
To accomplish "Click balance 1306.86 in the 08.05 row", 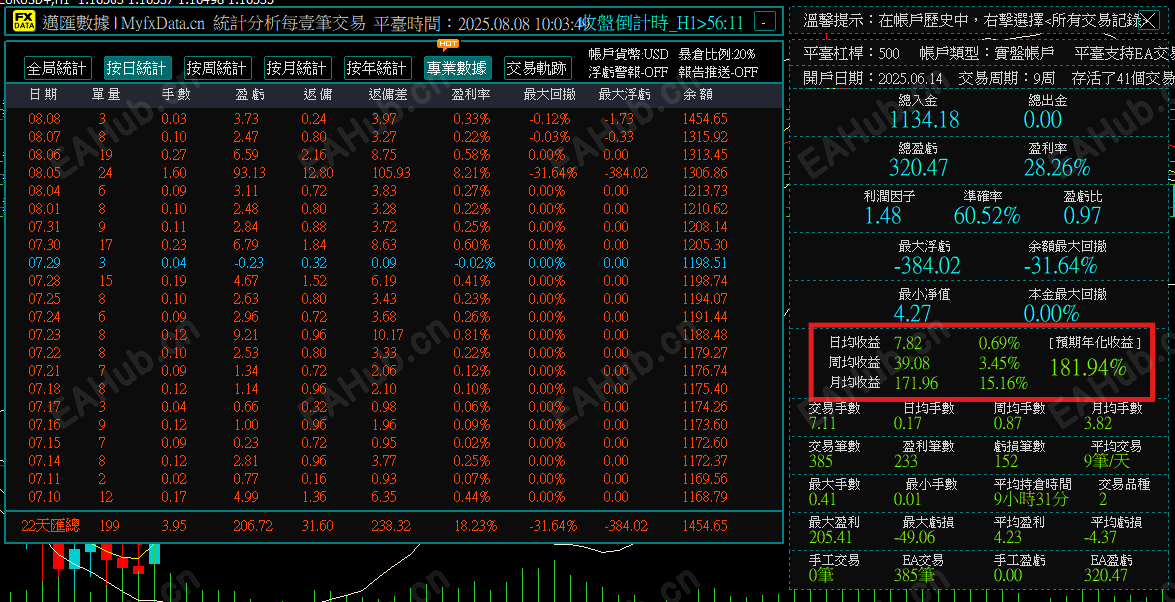I will (705, 172).
